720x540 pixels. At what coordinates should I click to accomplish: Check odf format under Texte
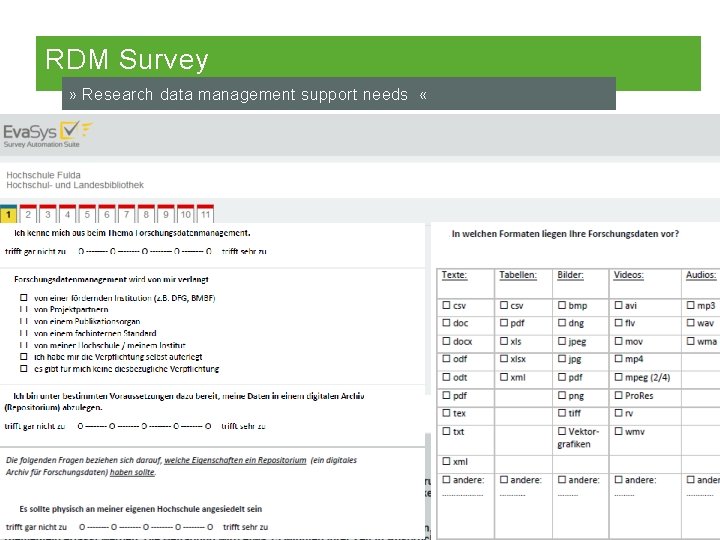pos(446,358)
